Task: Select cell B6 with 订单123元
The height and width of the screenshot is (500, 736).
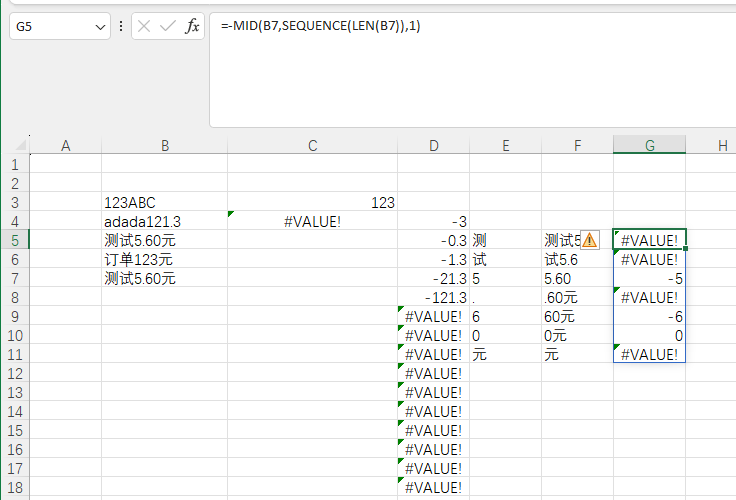Action: (x=165, y=260)
